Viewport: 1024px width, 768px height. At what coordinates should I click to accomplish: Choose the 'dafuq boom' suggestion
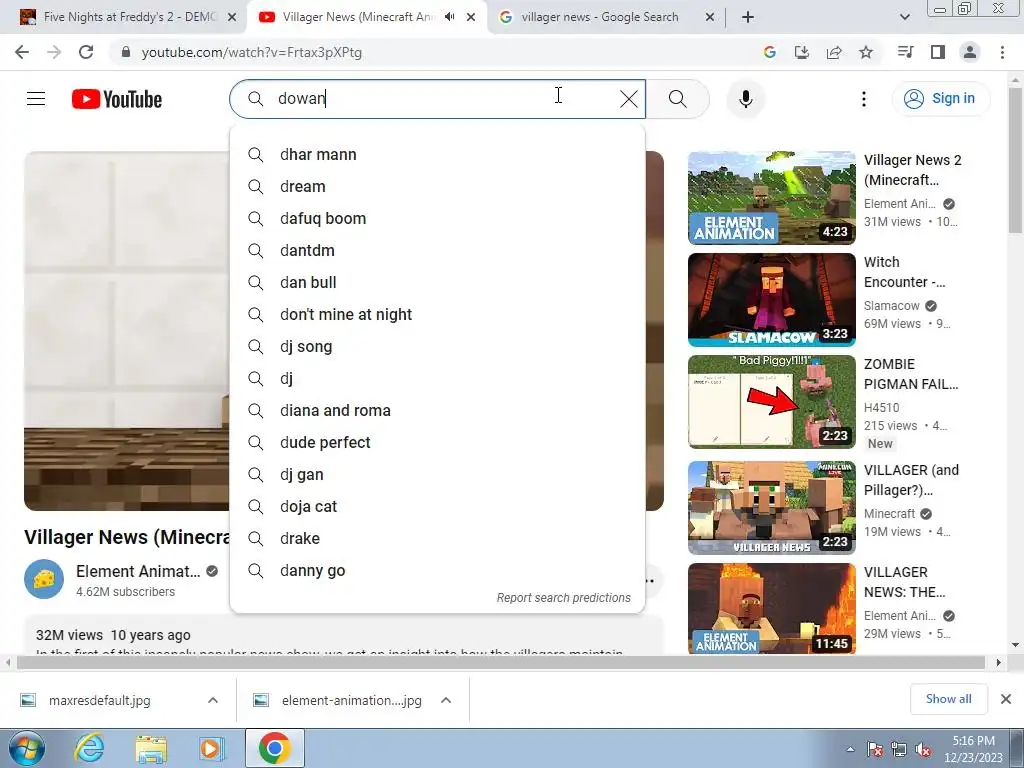(x=438, y=219)
